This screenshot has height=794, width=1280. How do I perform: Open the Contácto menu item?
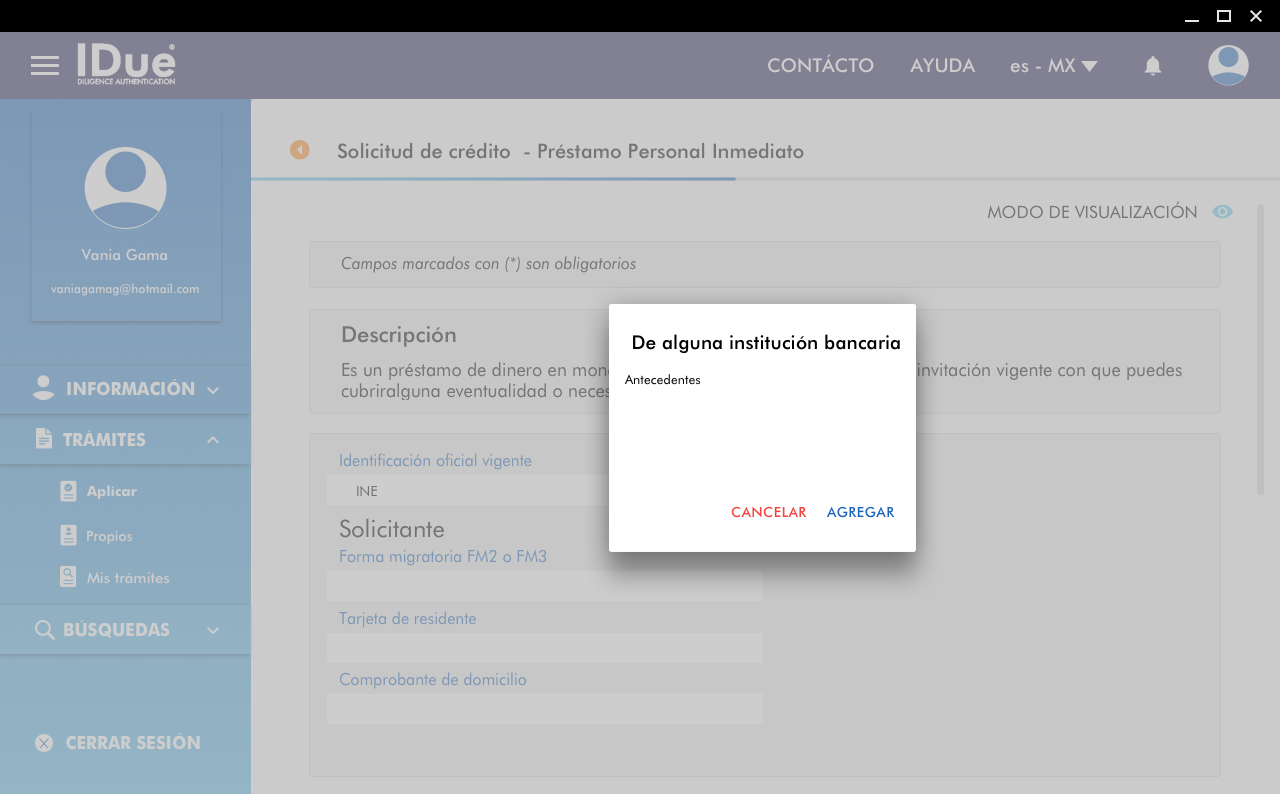pyautogui.click(x=820, y=66)
